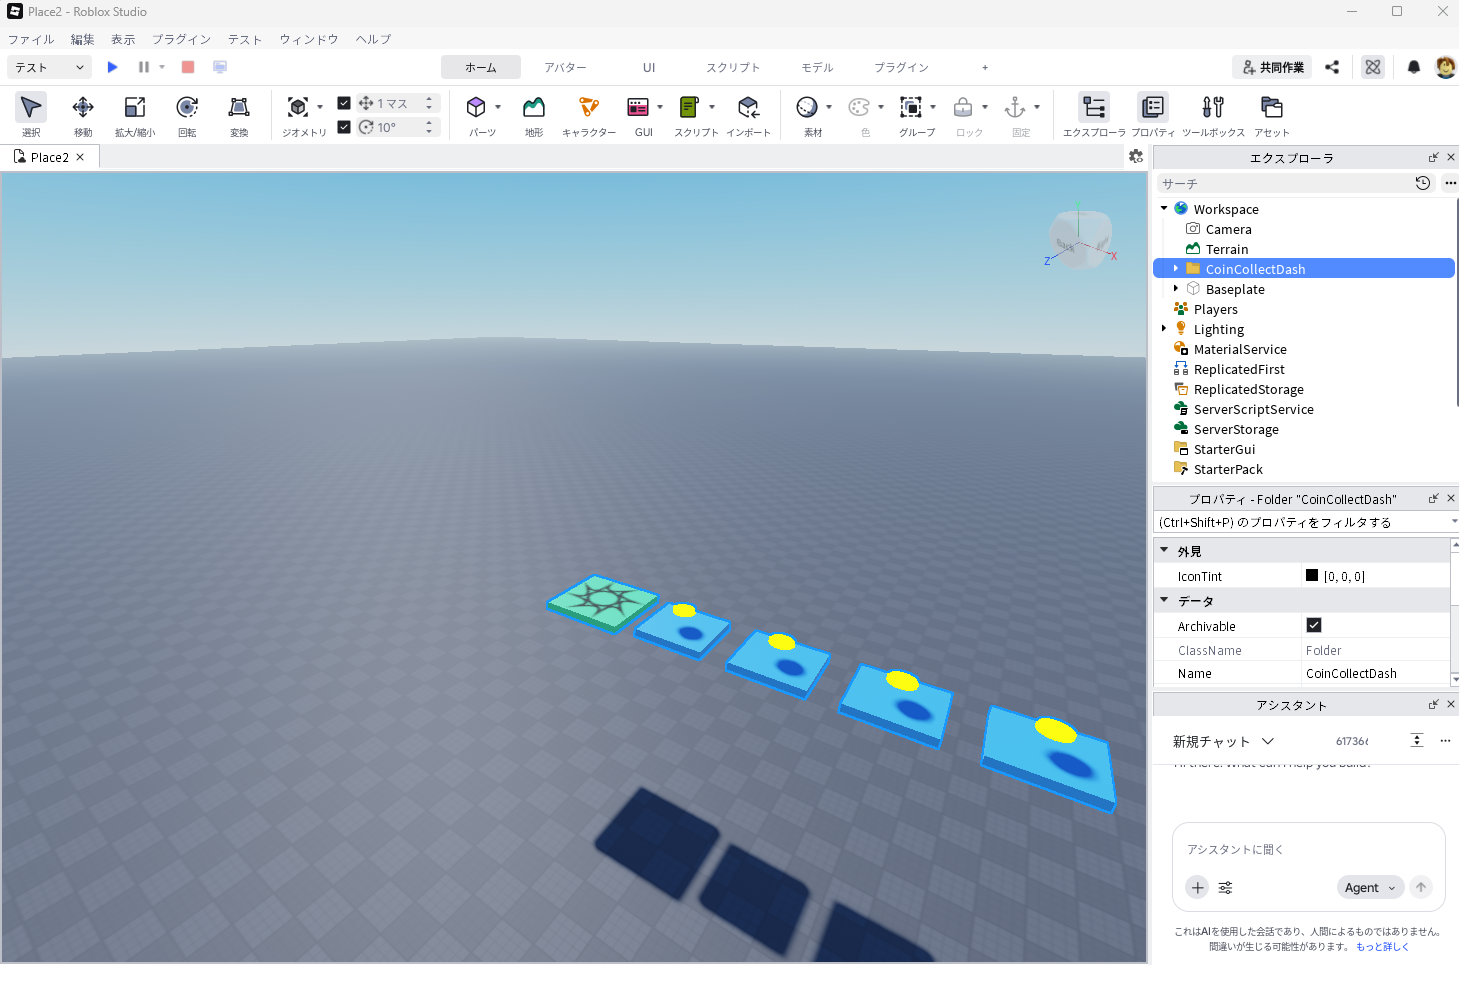Uncheck the Archivable property checkbox

tap(1314, 625)
